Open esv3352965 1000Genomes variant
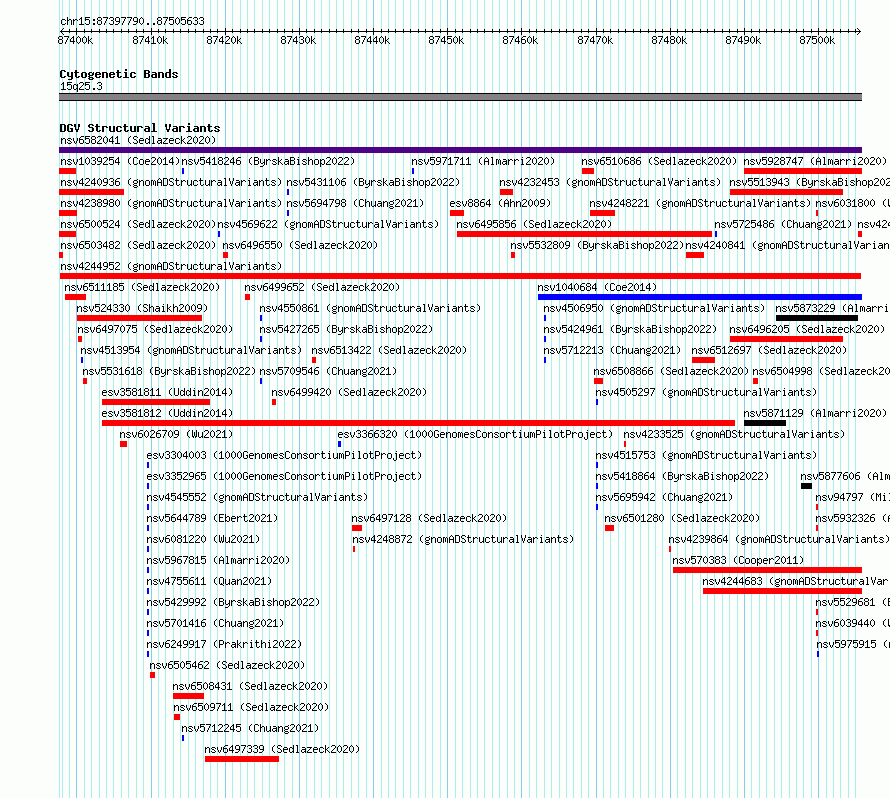This screenshot has width=890, height=798. pos(284,476)
